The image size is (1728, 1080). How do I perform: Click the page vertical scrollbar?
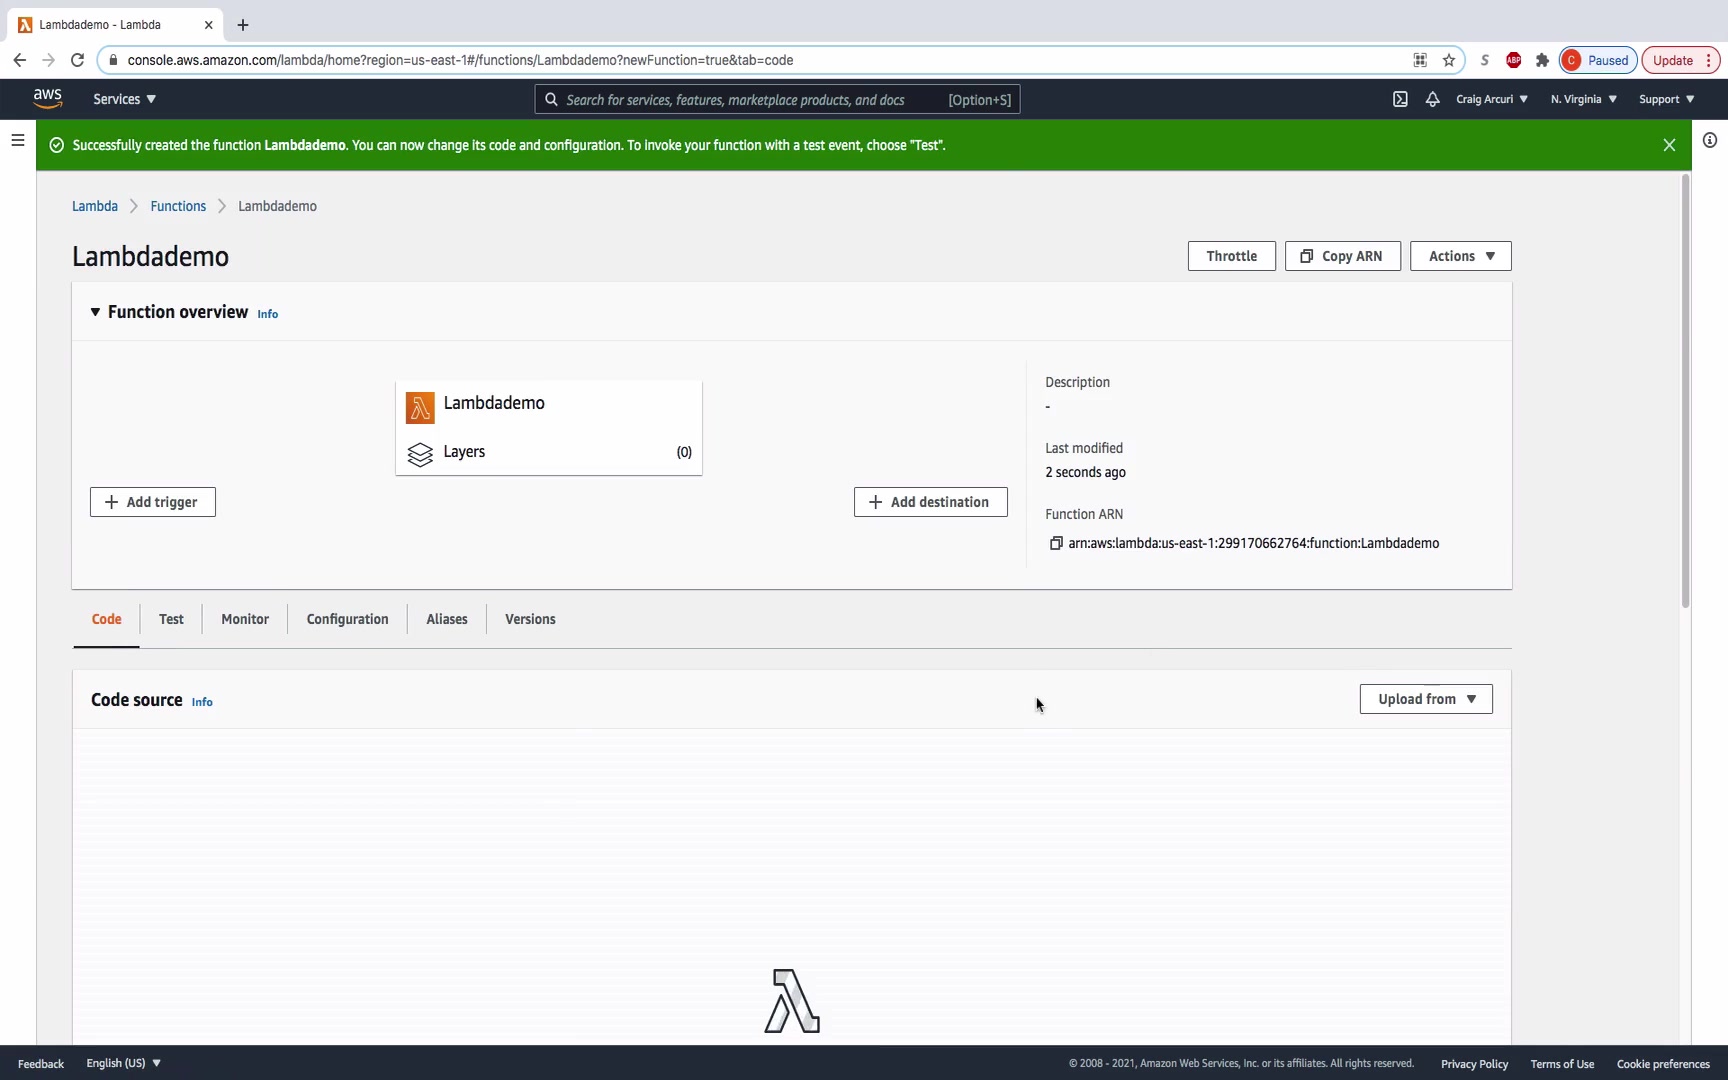[x=1685, y=391]
